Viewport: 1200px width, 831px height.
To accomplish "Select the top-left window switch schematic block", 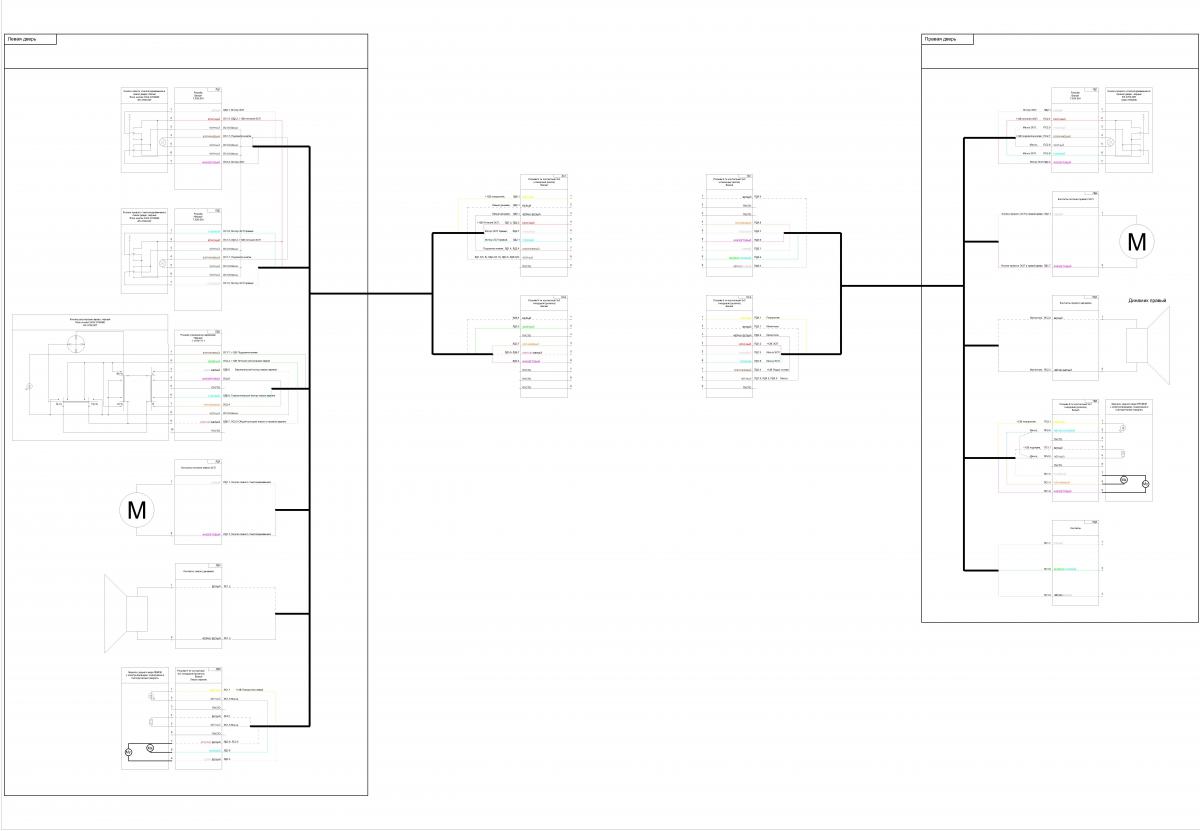I will (x=146, y=138).
